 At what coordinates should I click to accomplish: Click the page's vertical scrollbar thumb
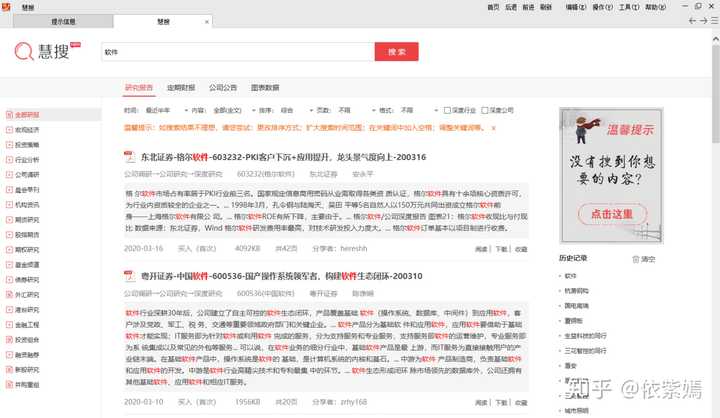[715, 94]
